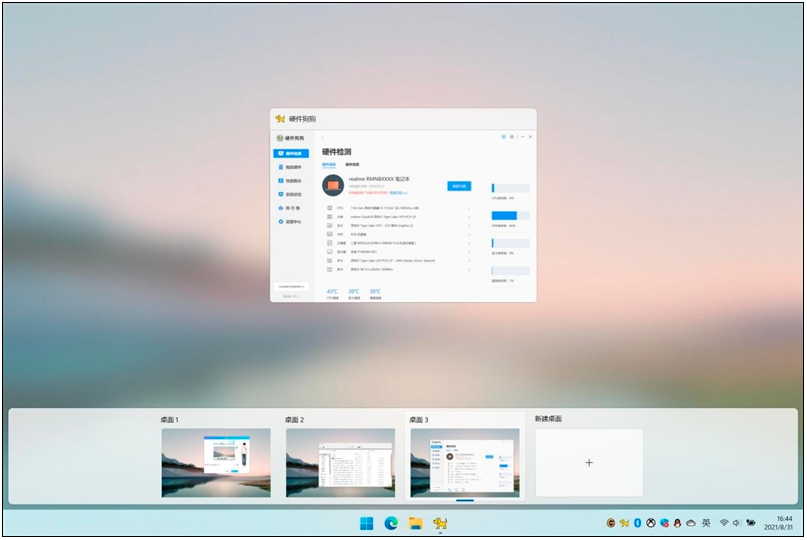
Task: Click the orange round icon in system tray
Action: [x=611, y=523]
